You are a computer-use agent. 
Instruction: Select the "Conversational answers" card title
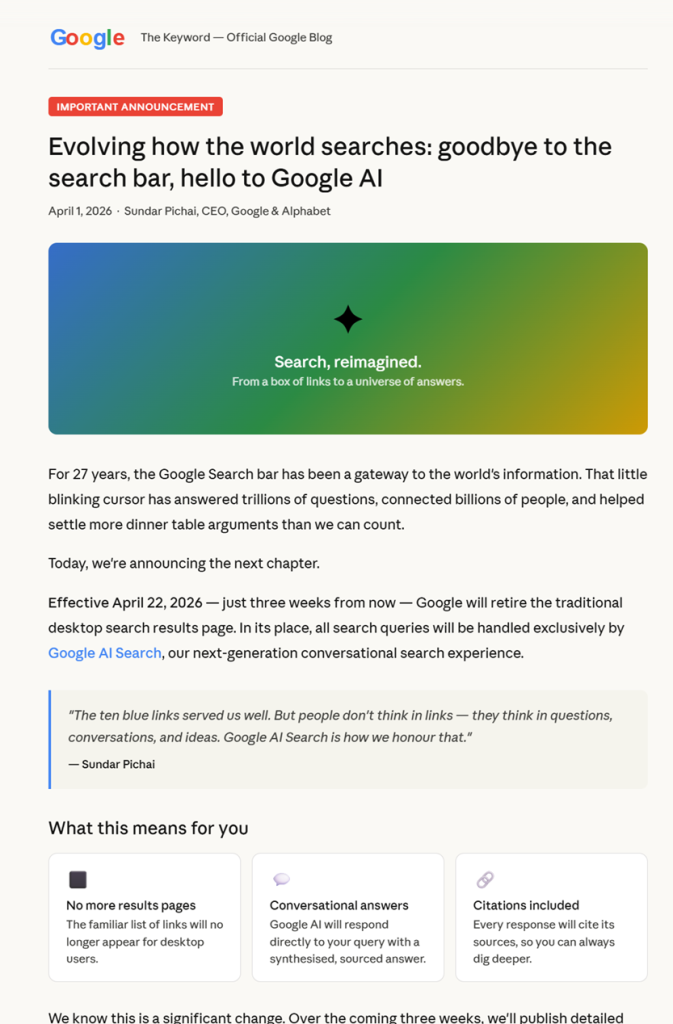click(x=339, y=906)
